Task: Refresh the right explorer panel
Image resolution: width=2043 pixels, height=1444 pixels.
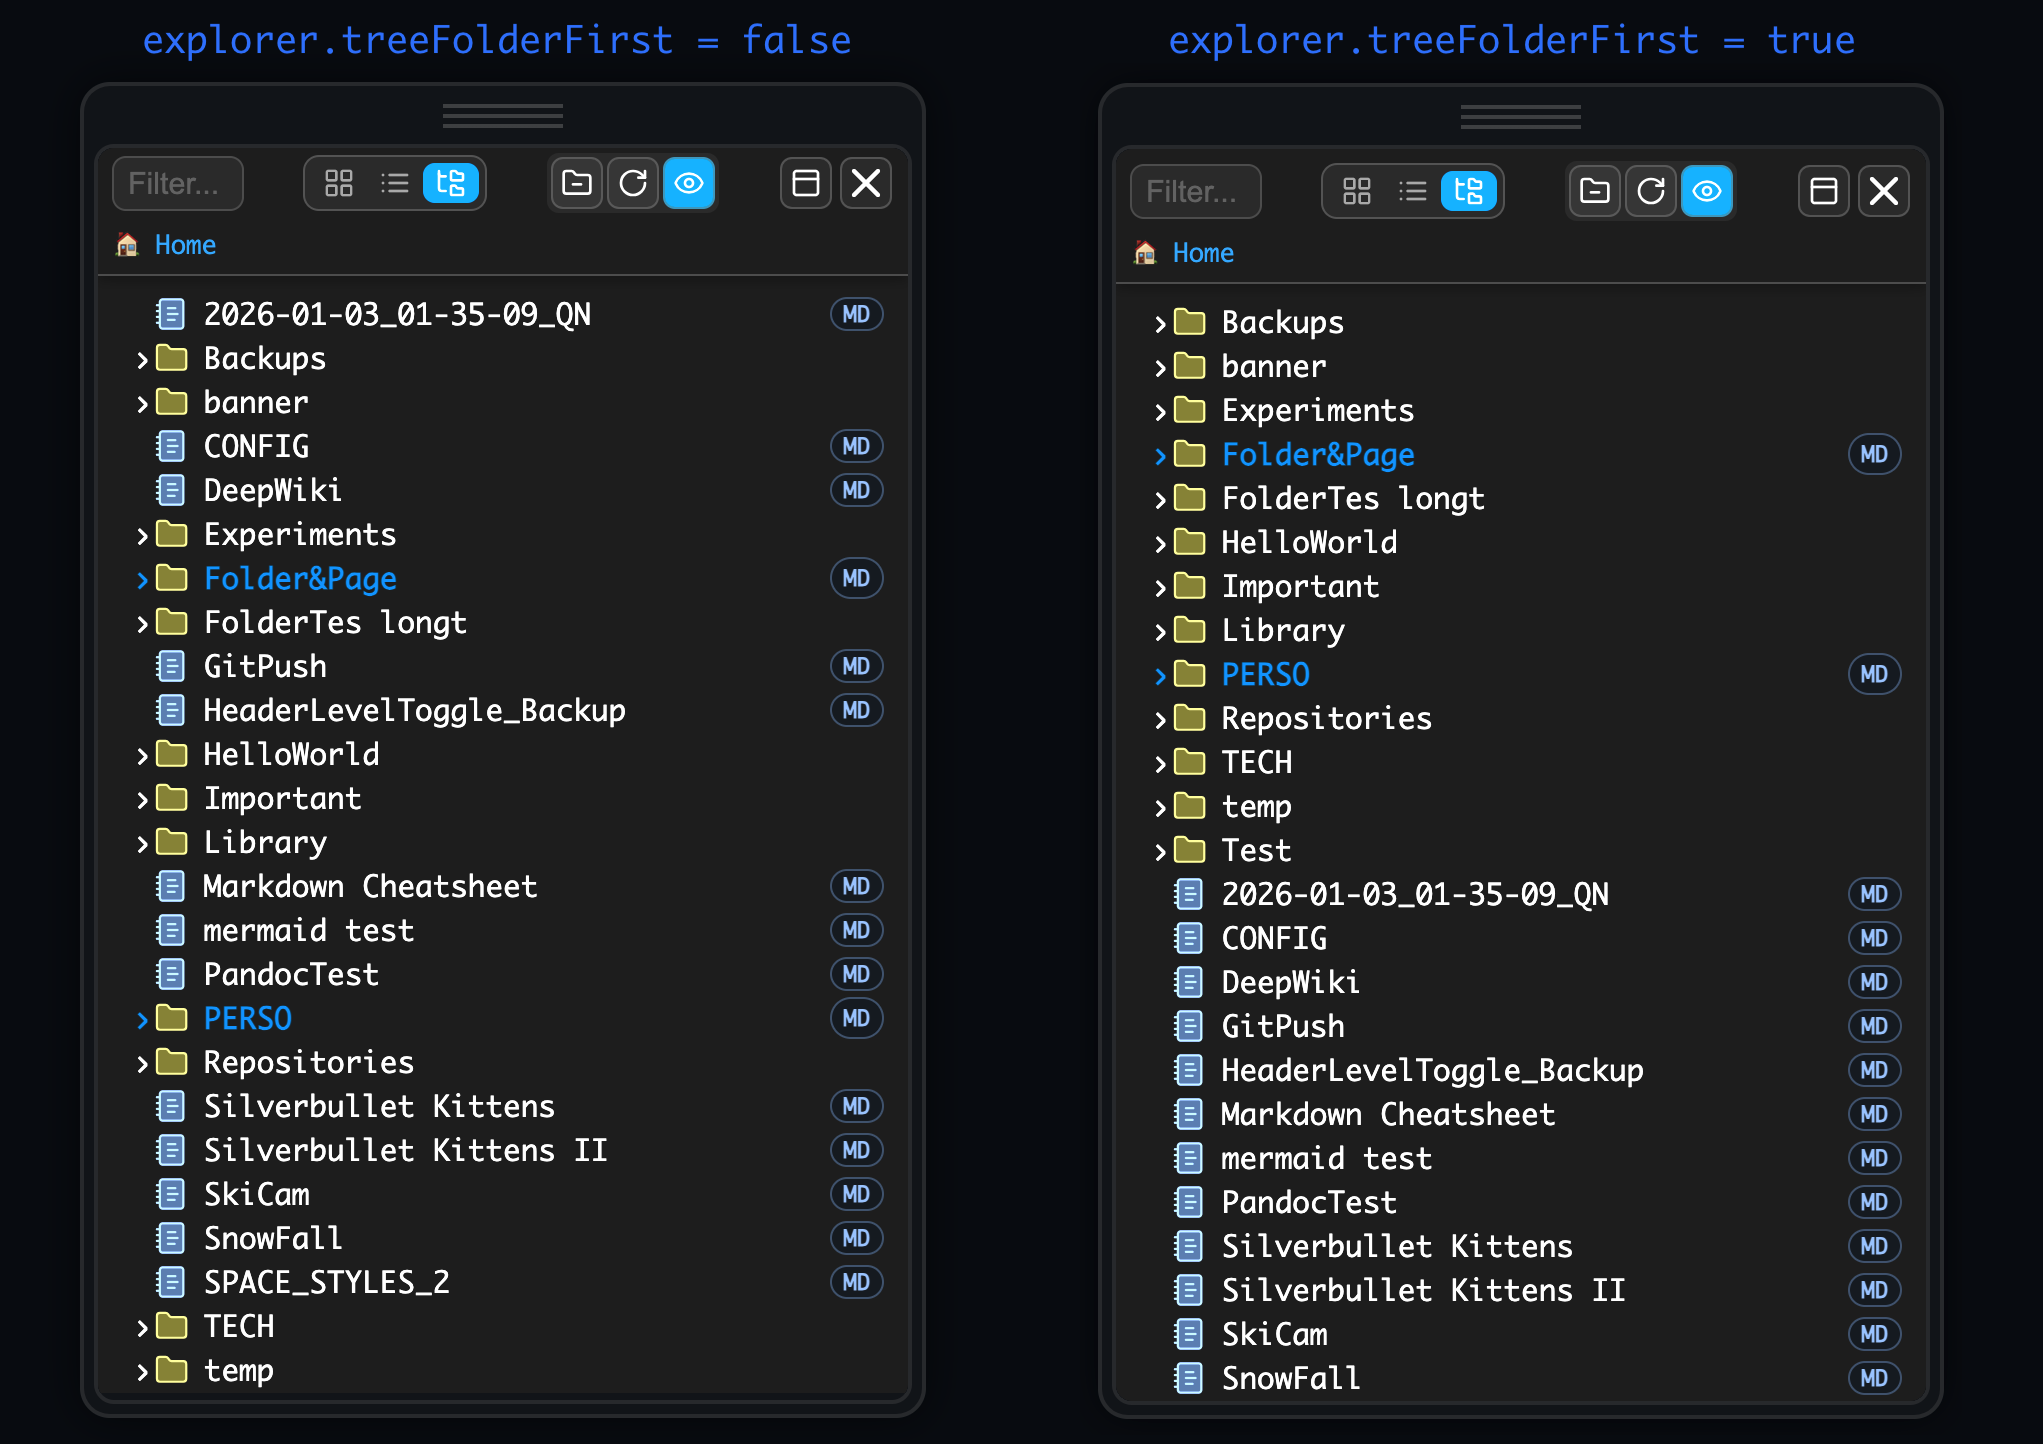Action: [1651, 191]
